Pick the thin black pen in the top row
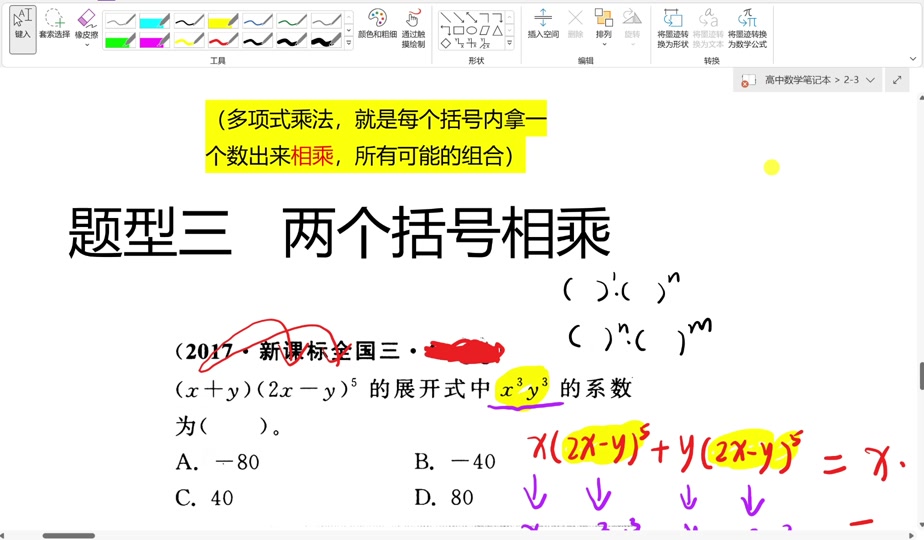 pos(189,22)
